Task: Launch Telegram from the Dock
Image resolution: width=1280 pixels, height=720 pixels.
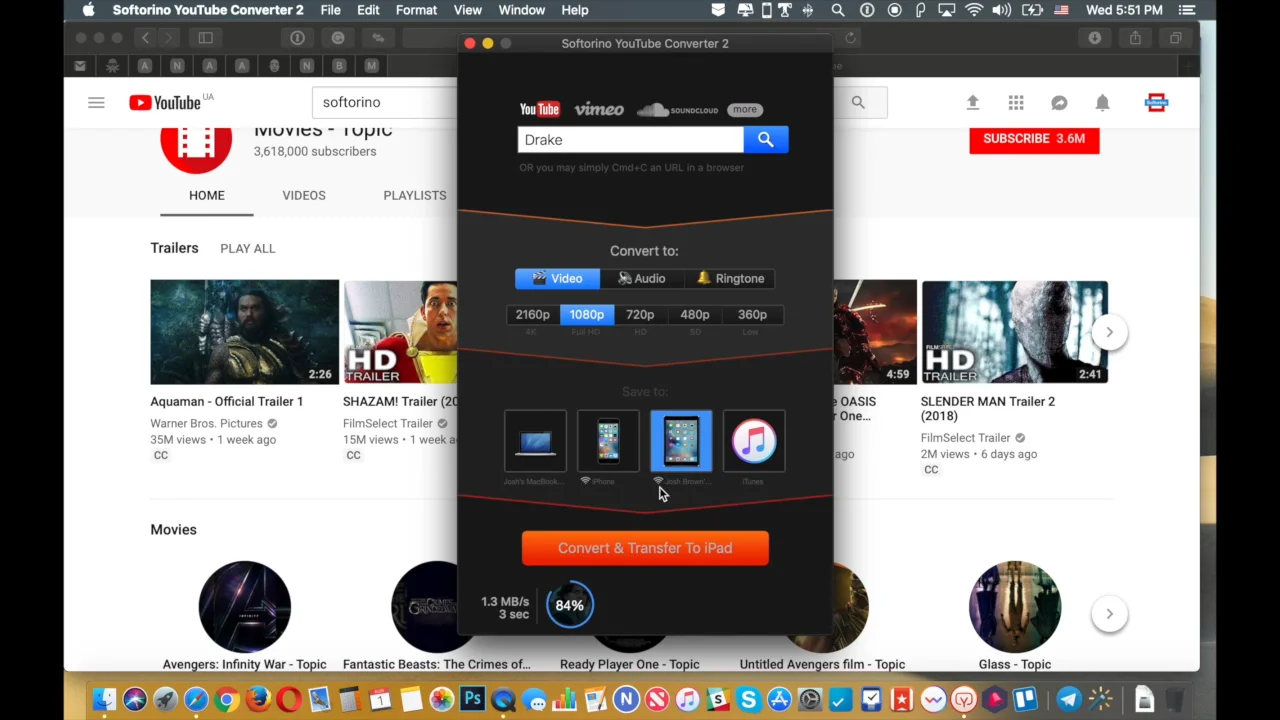Action: click(1069, 699)
